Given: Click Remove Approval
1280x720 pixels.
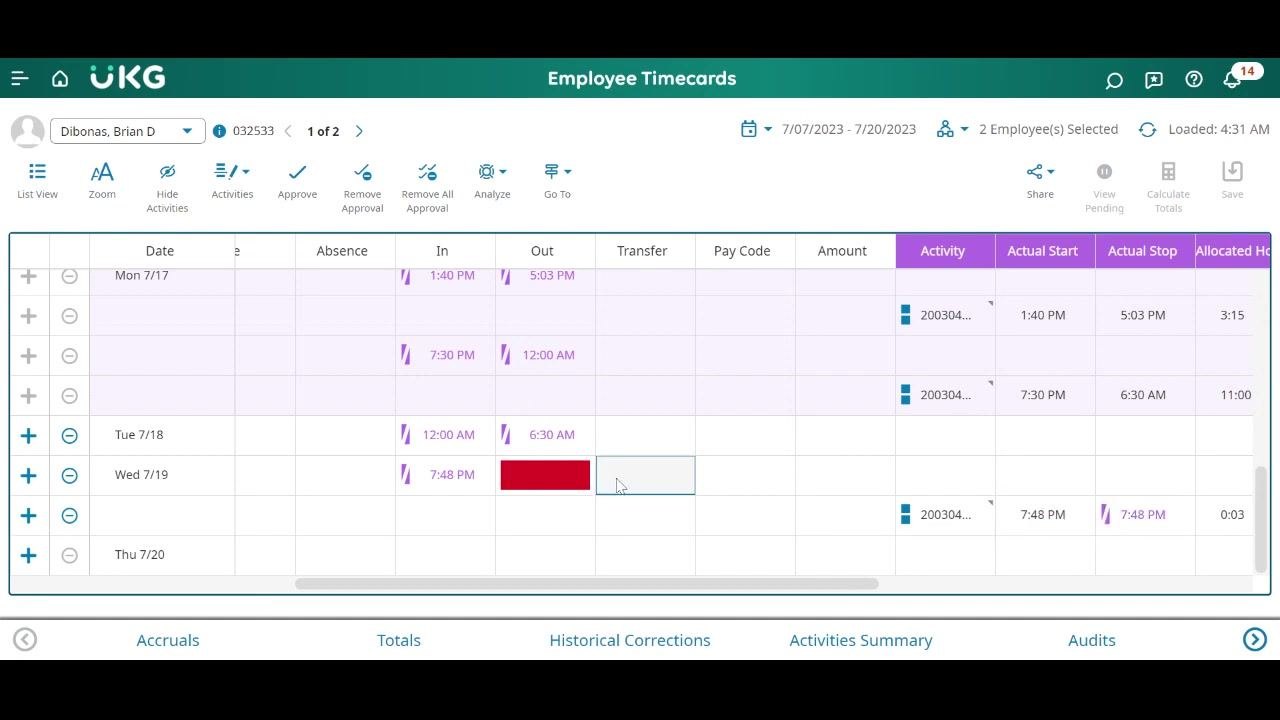Looking at the screenshot, I should point(362,187).
